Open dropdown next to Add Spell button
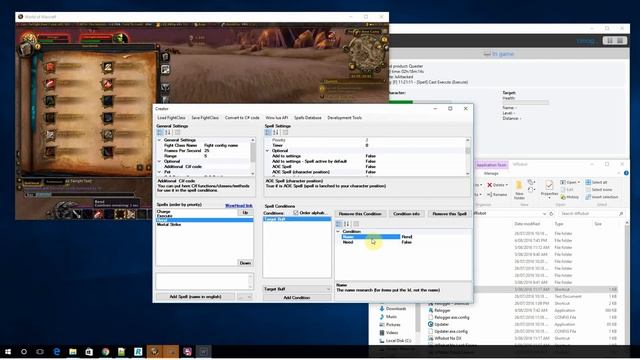Screen dimensions: 640x360 click(x=245, y=297)
